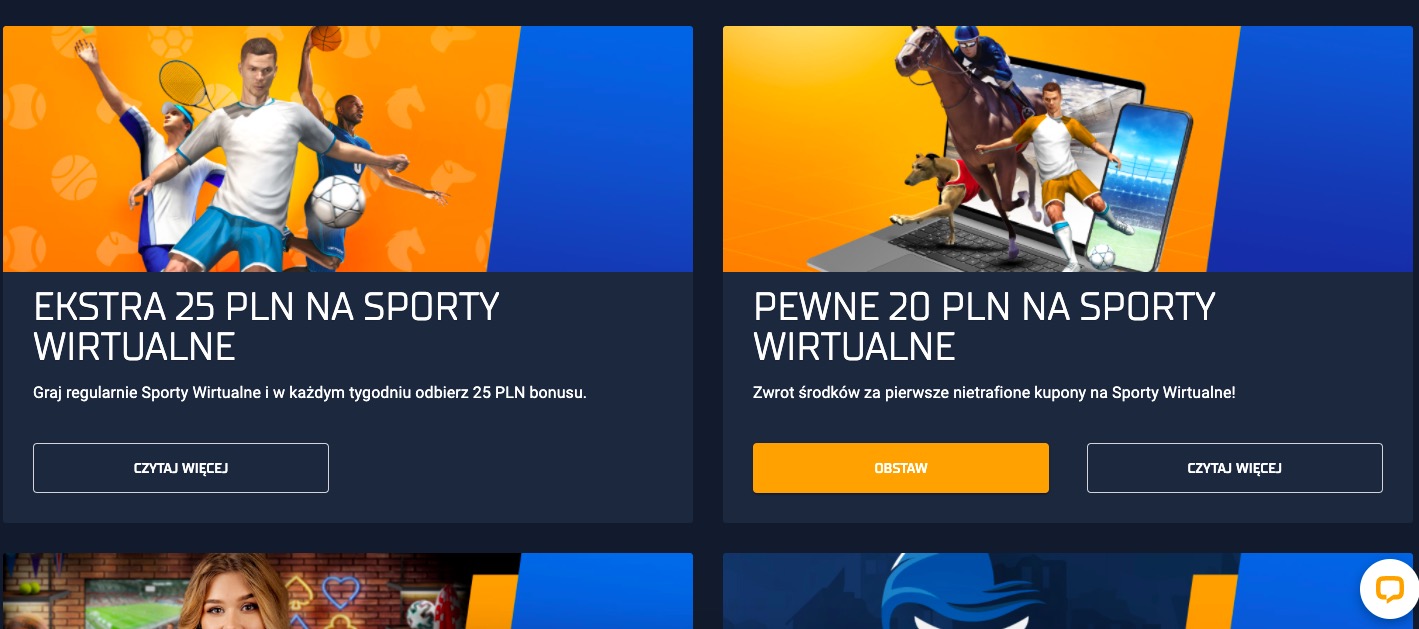Click the Zwrot środków promo description text
This screenshot has width=1419, height=629.
click(x=994, y=393)
